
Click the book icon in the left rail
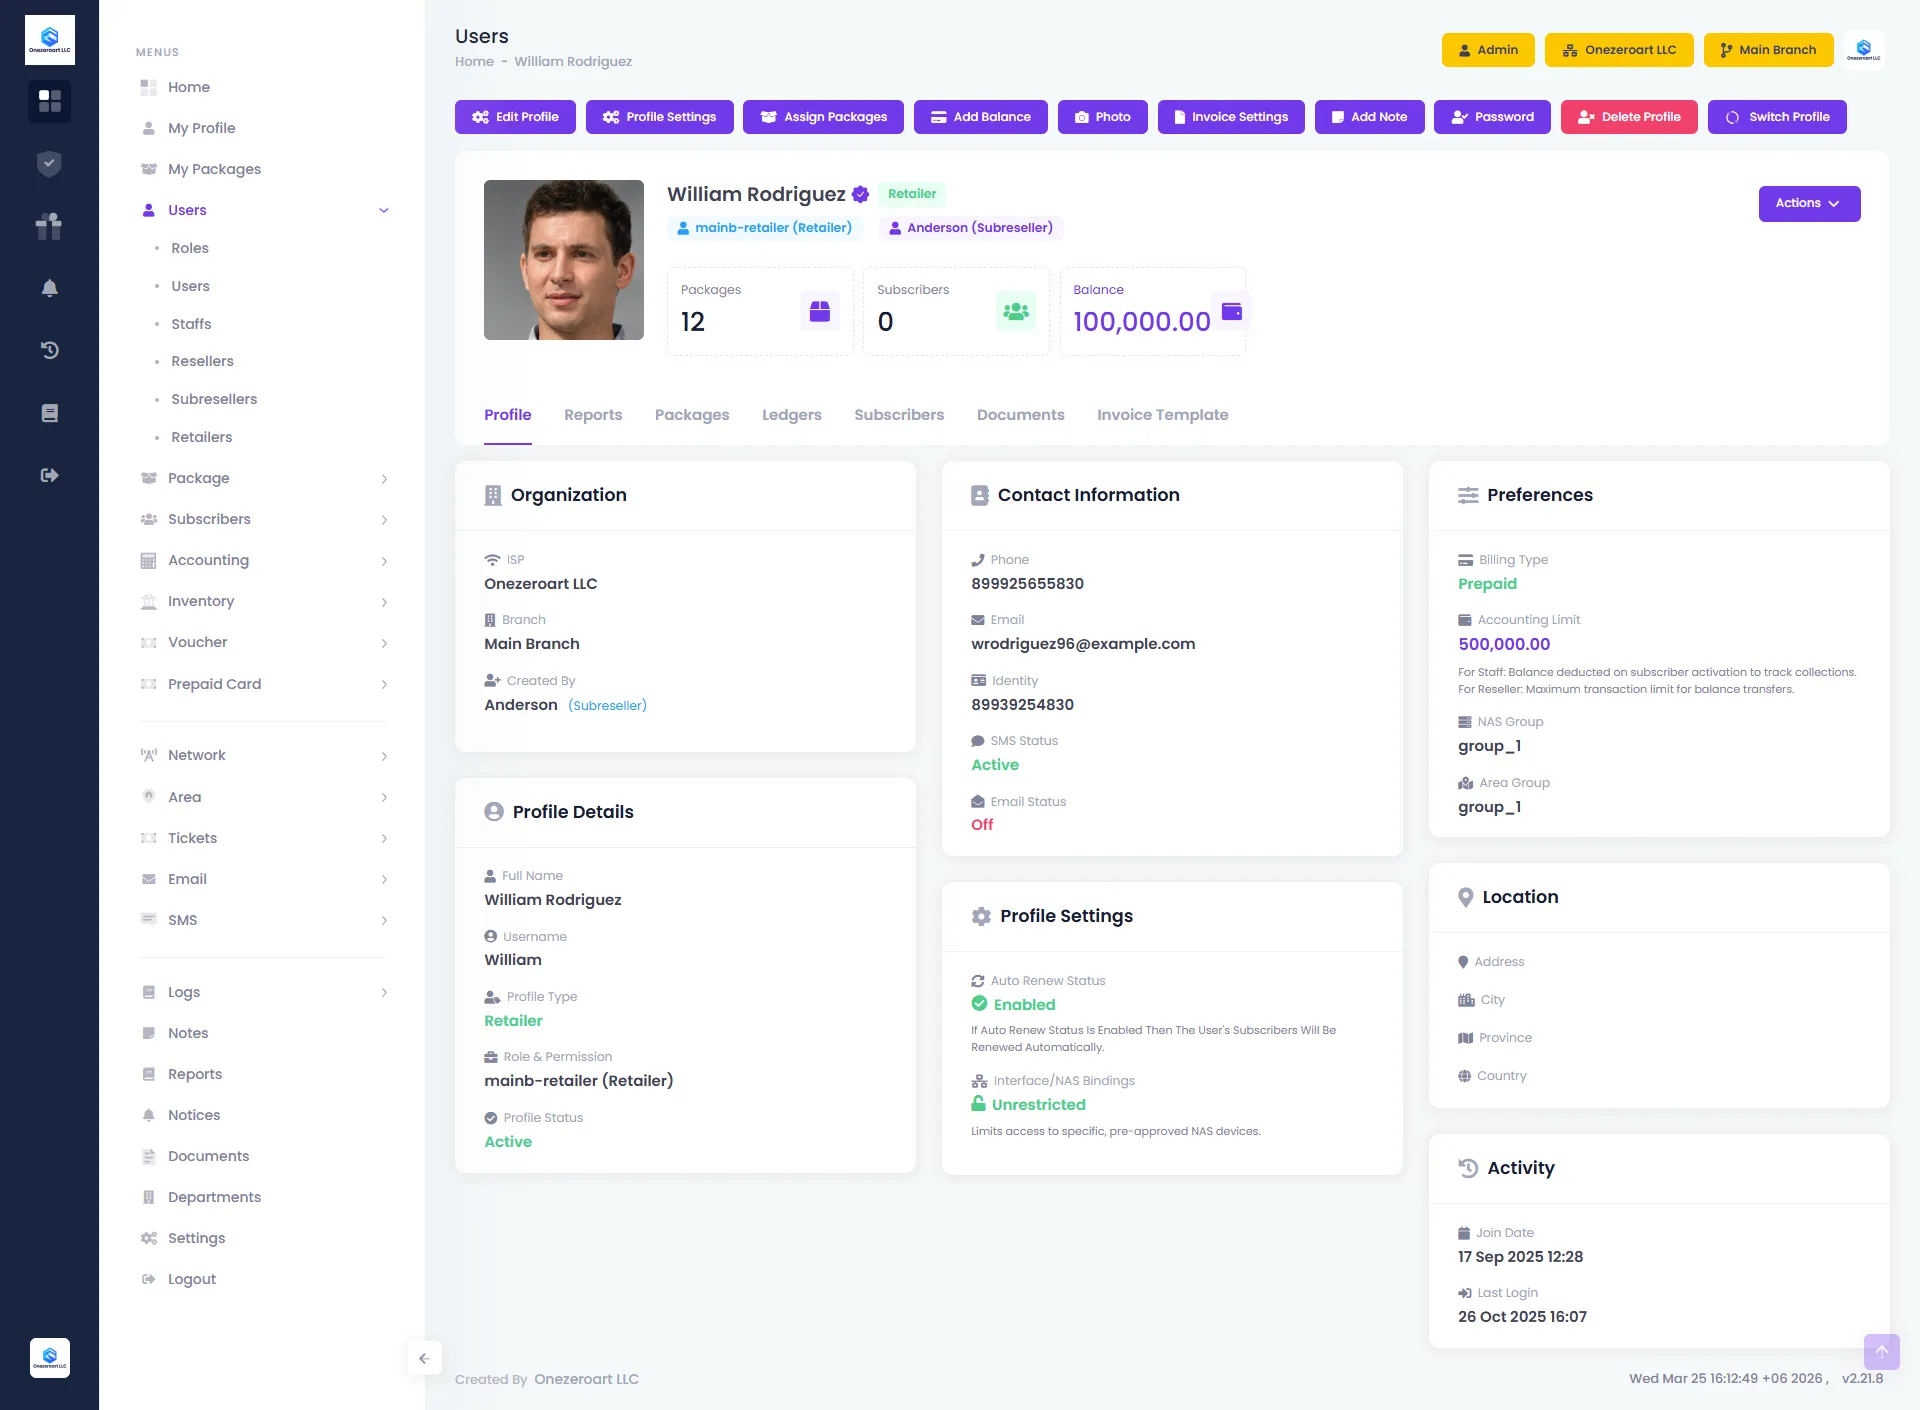coord(49,412)
